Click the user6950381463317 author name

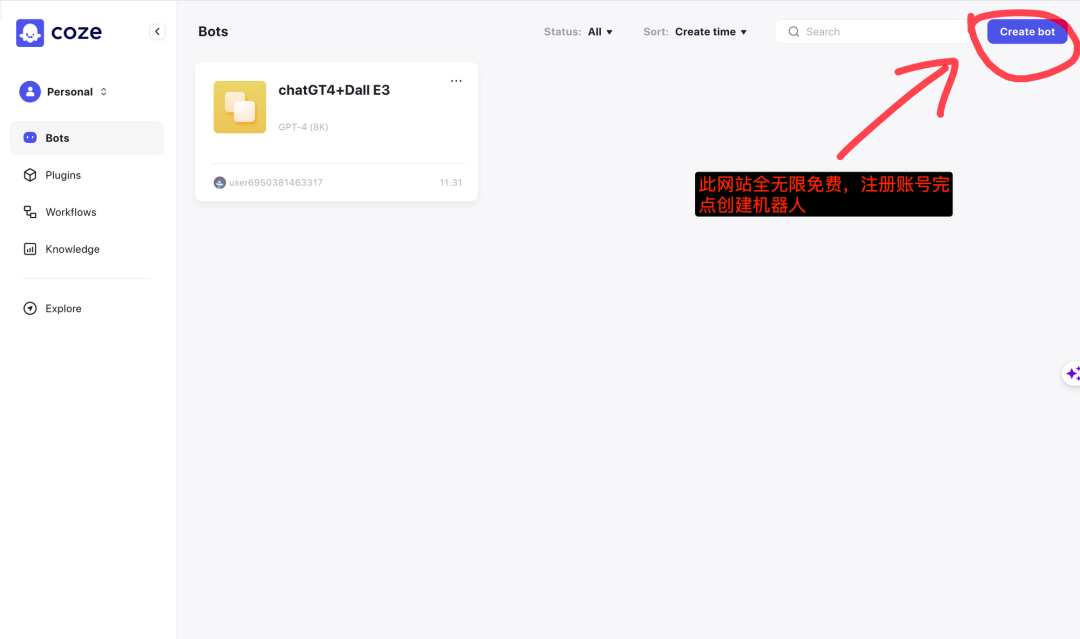point(276,182)
